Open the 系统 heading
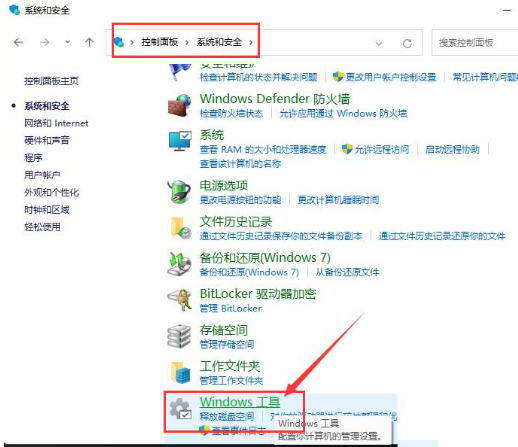This screenshot has width=518, height=447. pos(212,135)
